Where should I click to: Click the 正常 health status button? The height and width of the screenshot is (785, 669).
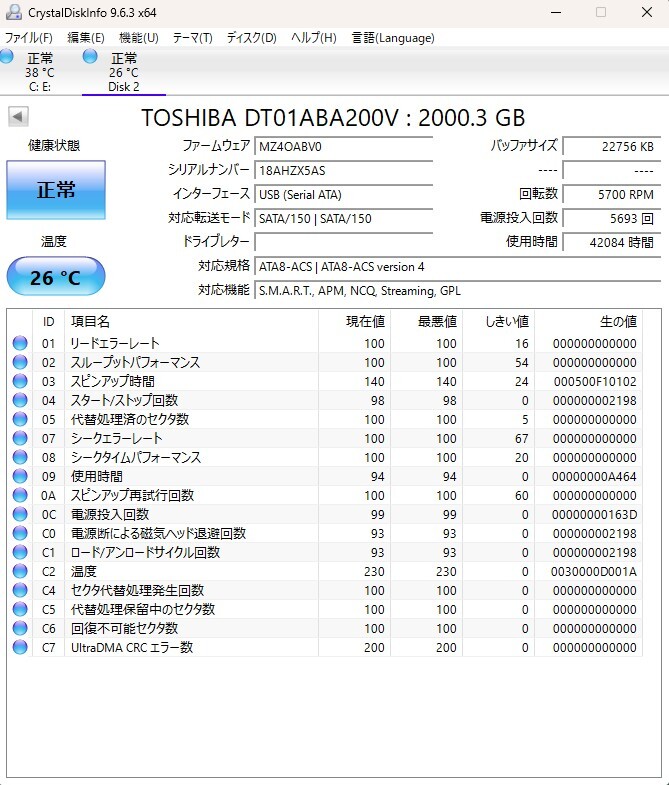point(56,190)
